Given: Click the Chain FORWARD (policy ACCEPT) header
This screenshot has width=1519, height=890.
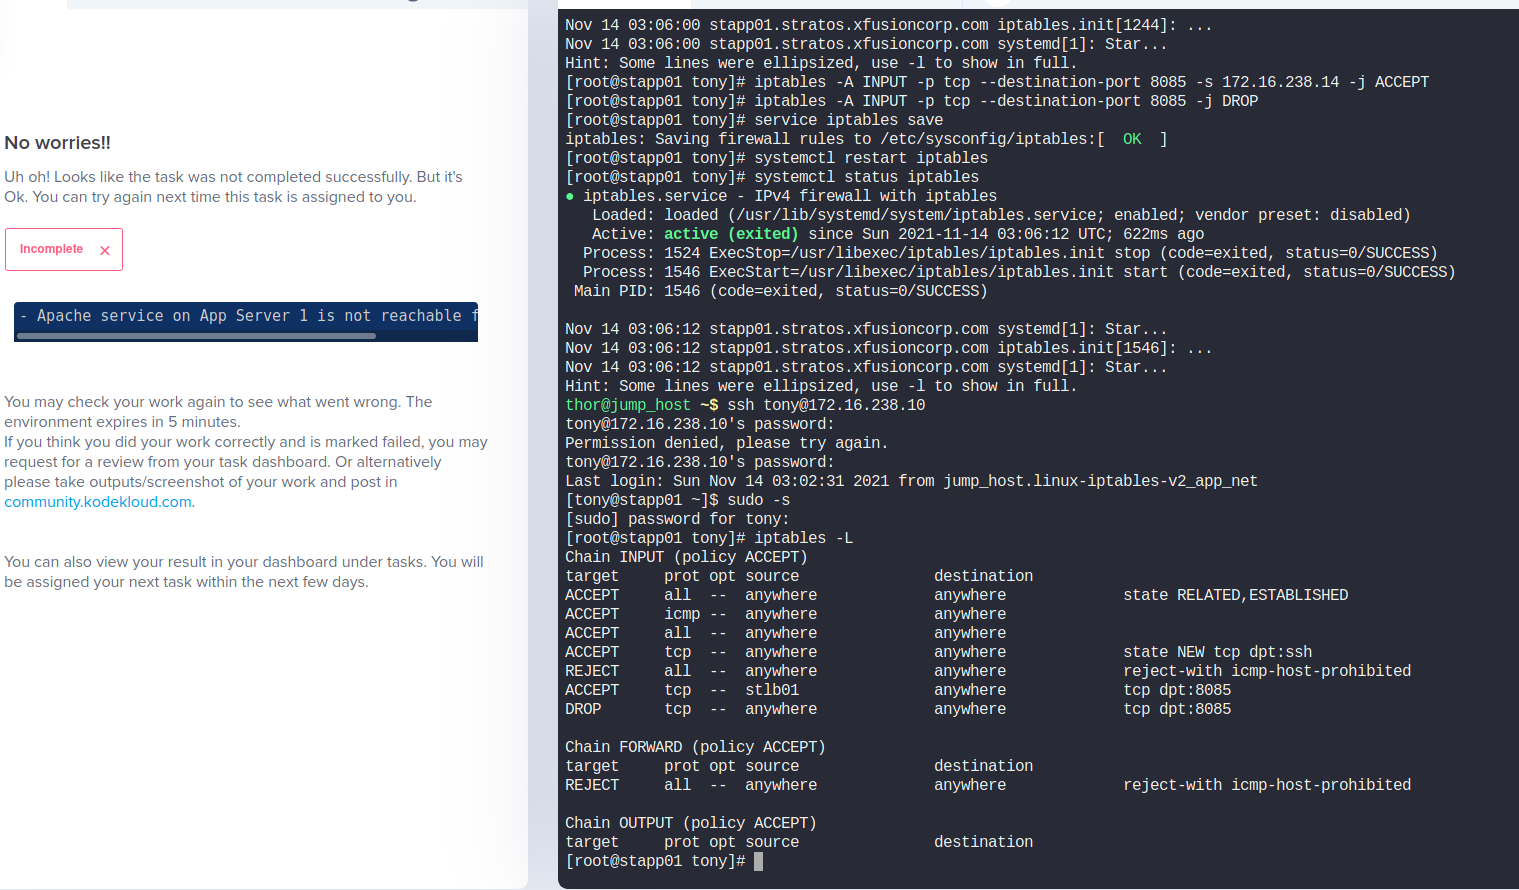Looking at the screenshot, I should pos(695,747).
